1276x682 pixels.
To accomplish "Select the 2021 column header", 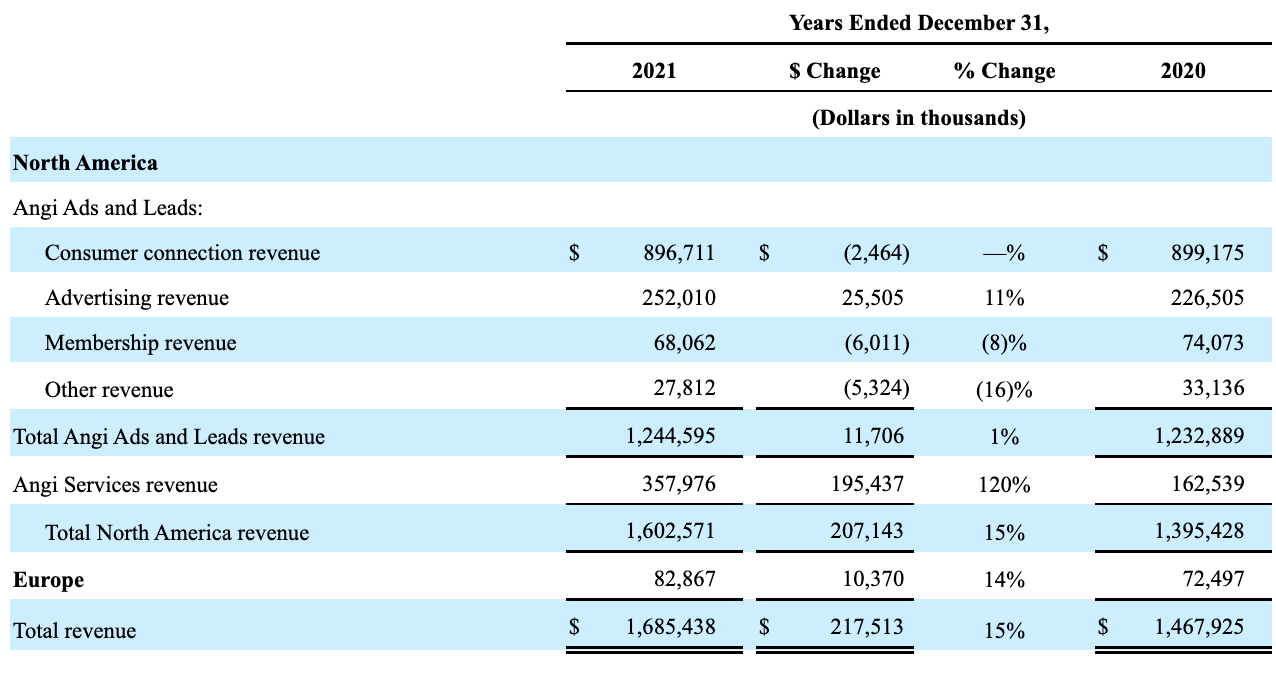I will [654, 70].
